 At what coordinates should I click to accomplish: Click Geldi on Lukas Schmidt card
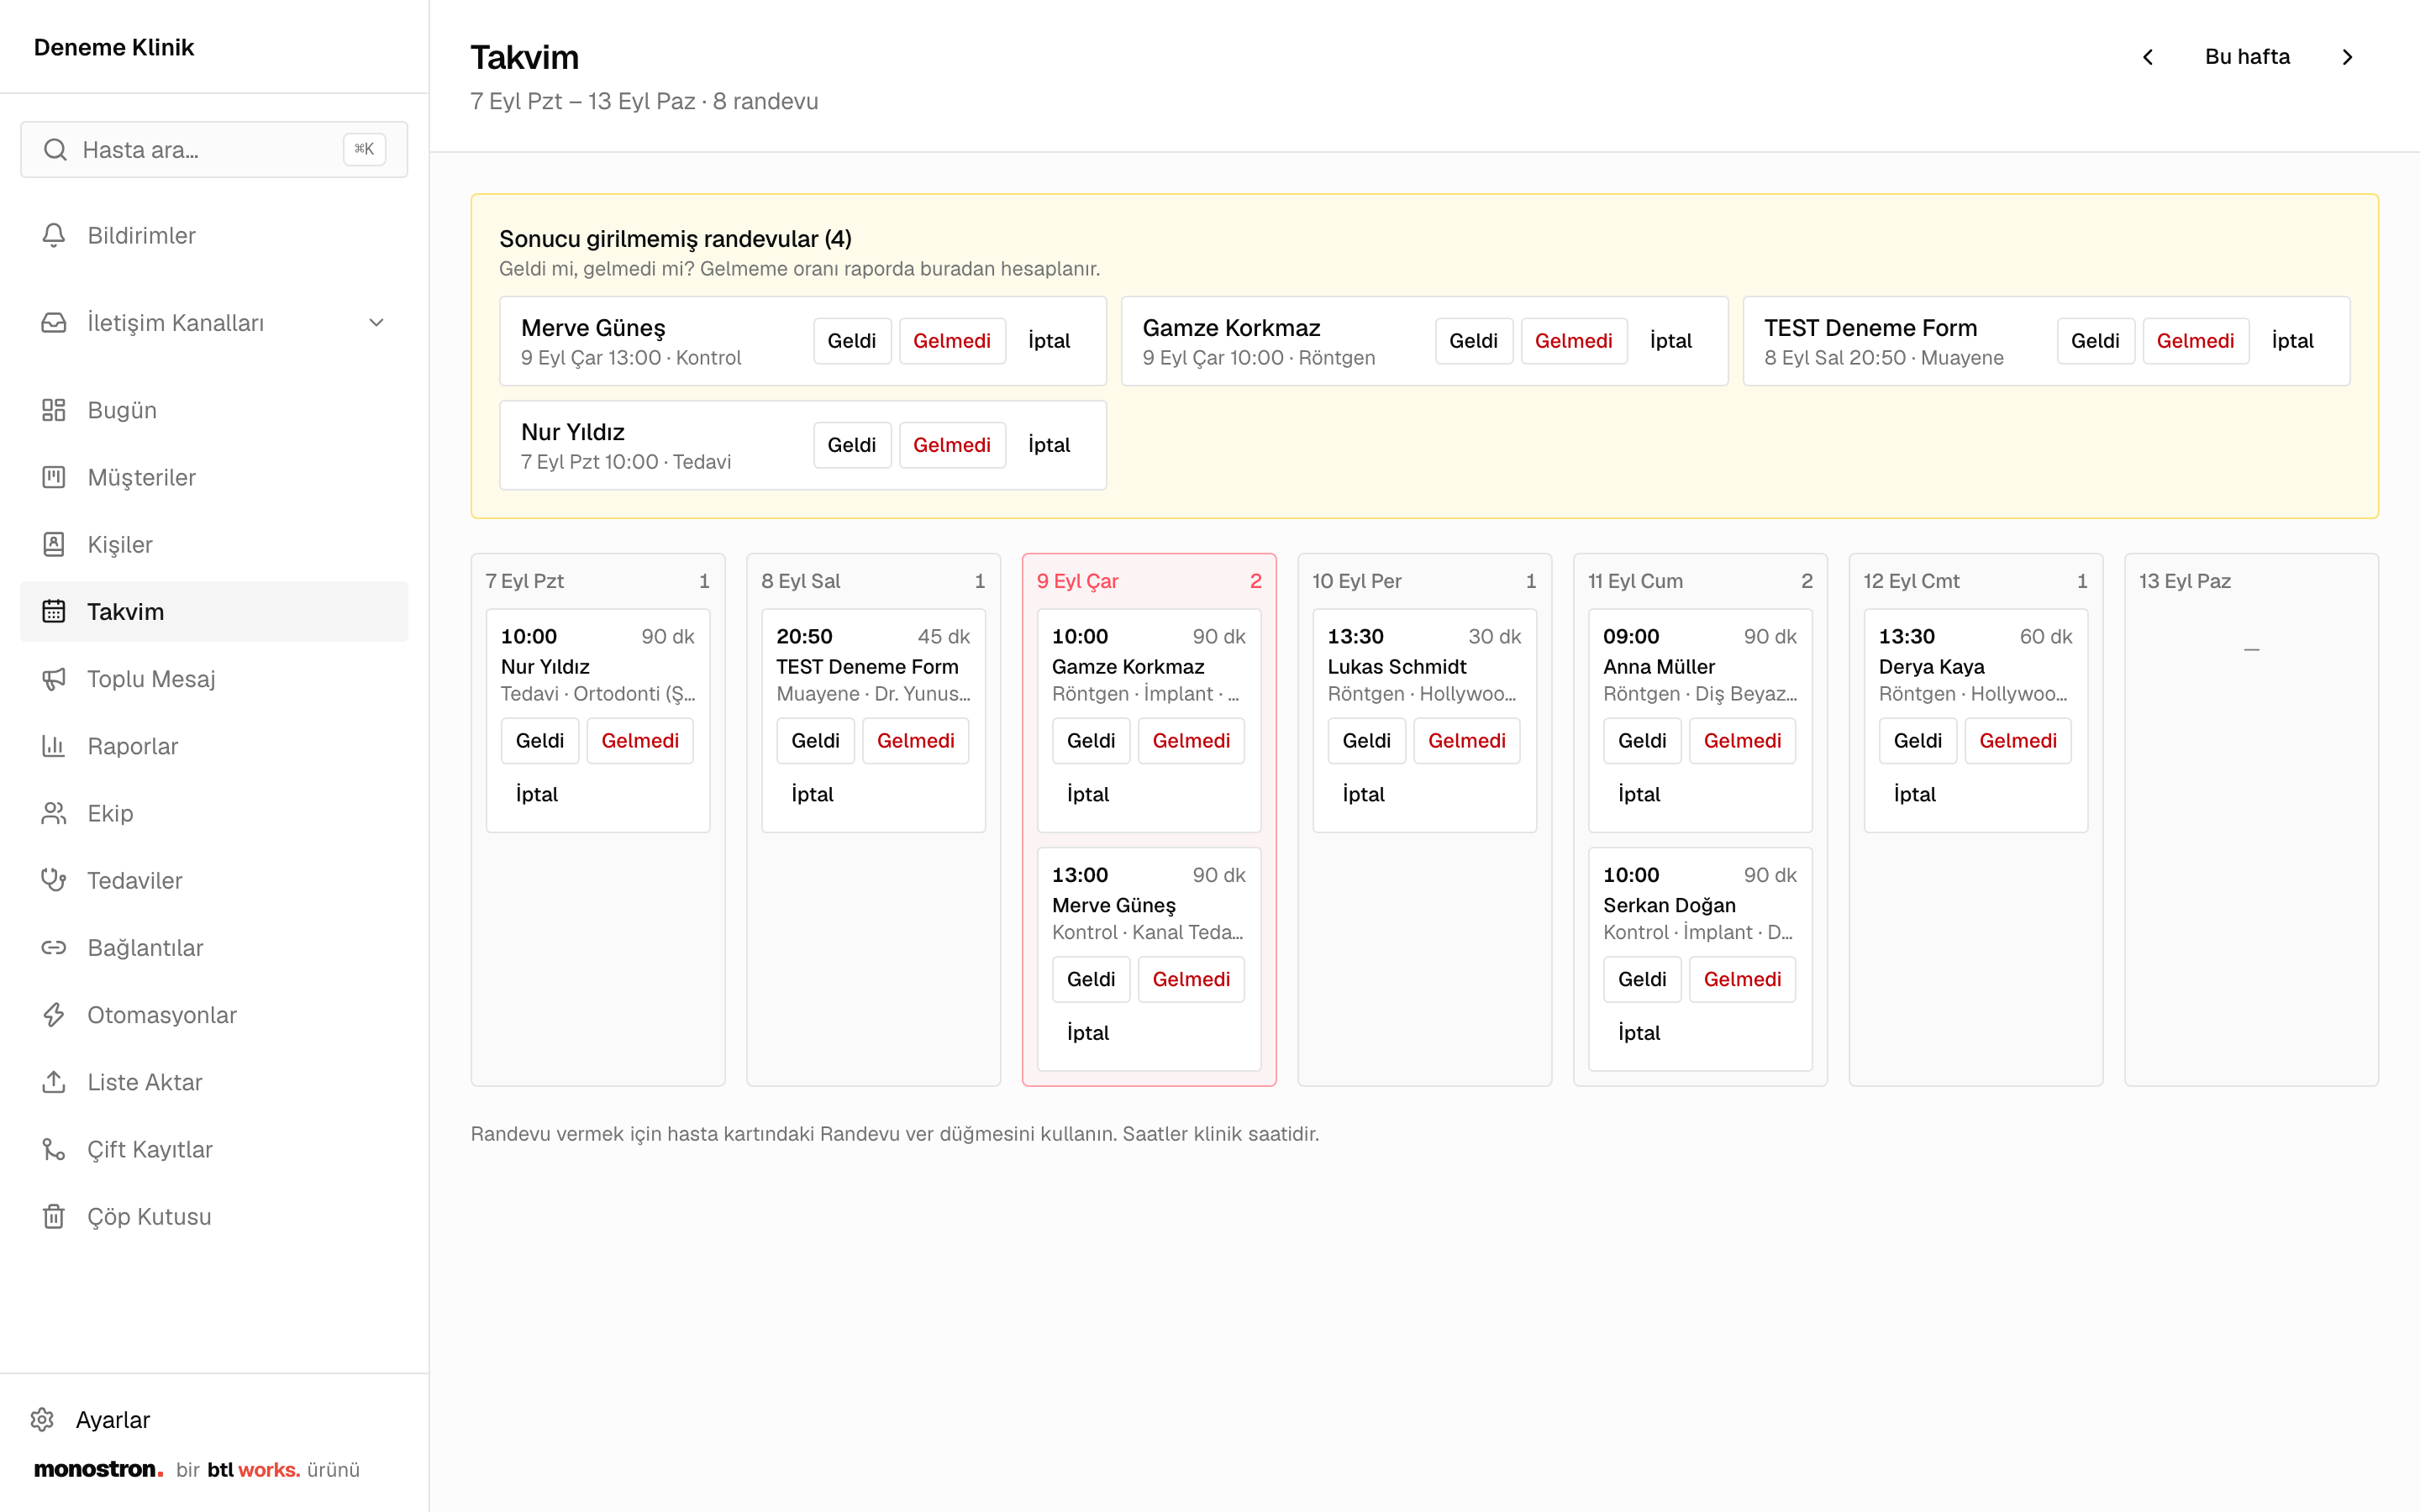coord(1366,741)
